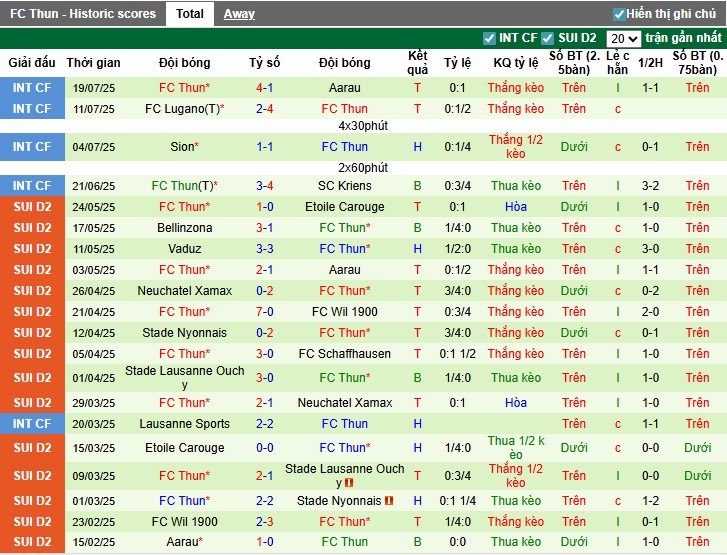Click the 0:1 1/2 handicap for FC Schaffhausen

pyautogui.click(x=458, y=354)
